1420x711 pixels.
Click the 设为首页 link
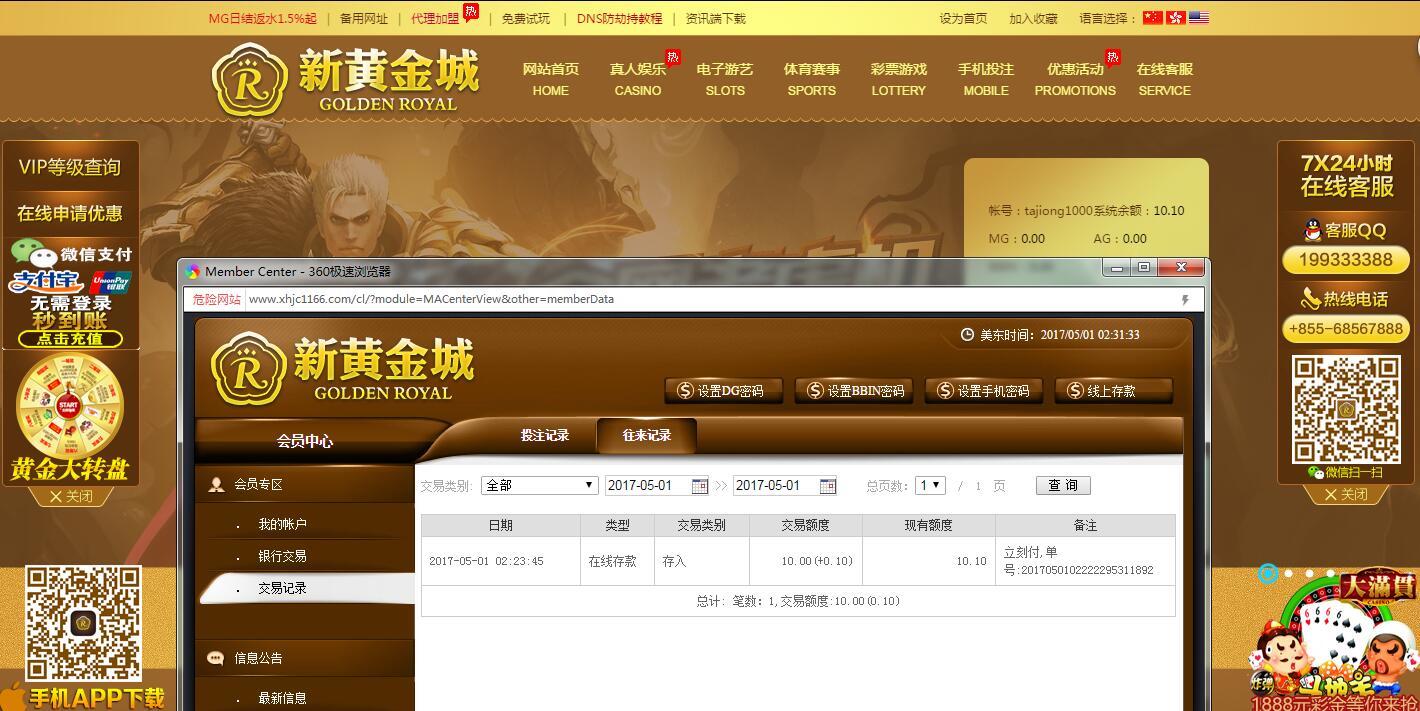click(x=963, y=18)
